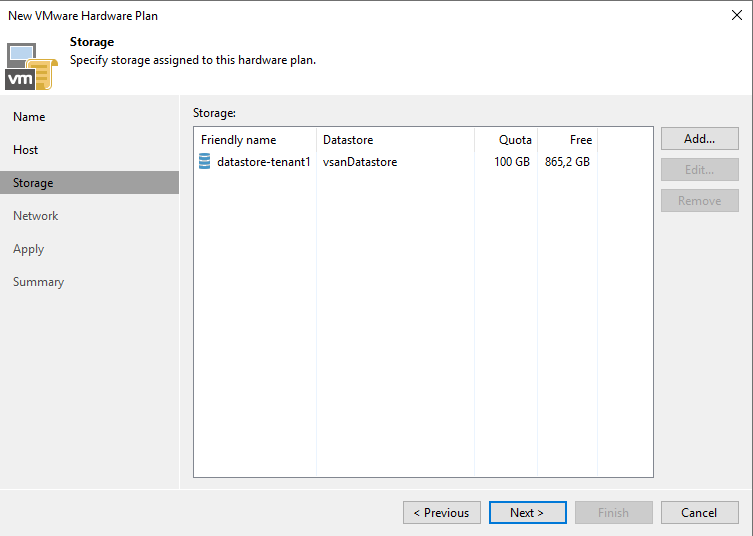753x536 pixels.
Task: Jump to the Network wizard step
Action: pyautogui.click(x=36, y=216)
